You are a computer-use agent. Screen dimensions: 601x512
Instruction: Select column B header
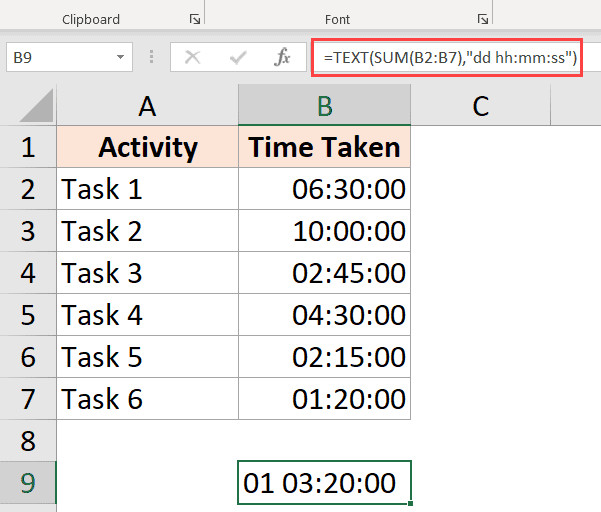[x=324, y=106]
